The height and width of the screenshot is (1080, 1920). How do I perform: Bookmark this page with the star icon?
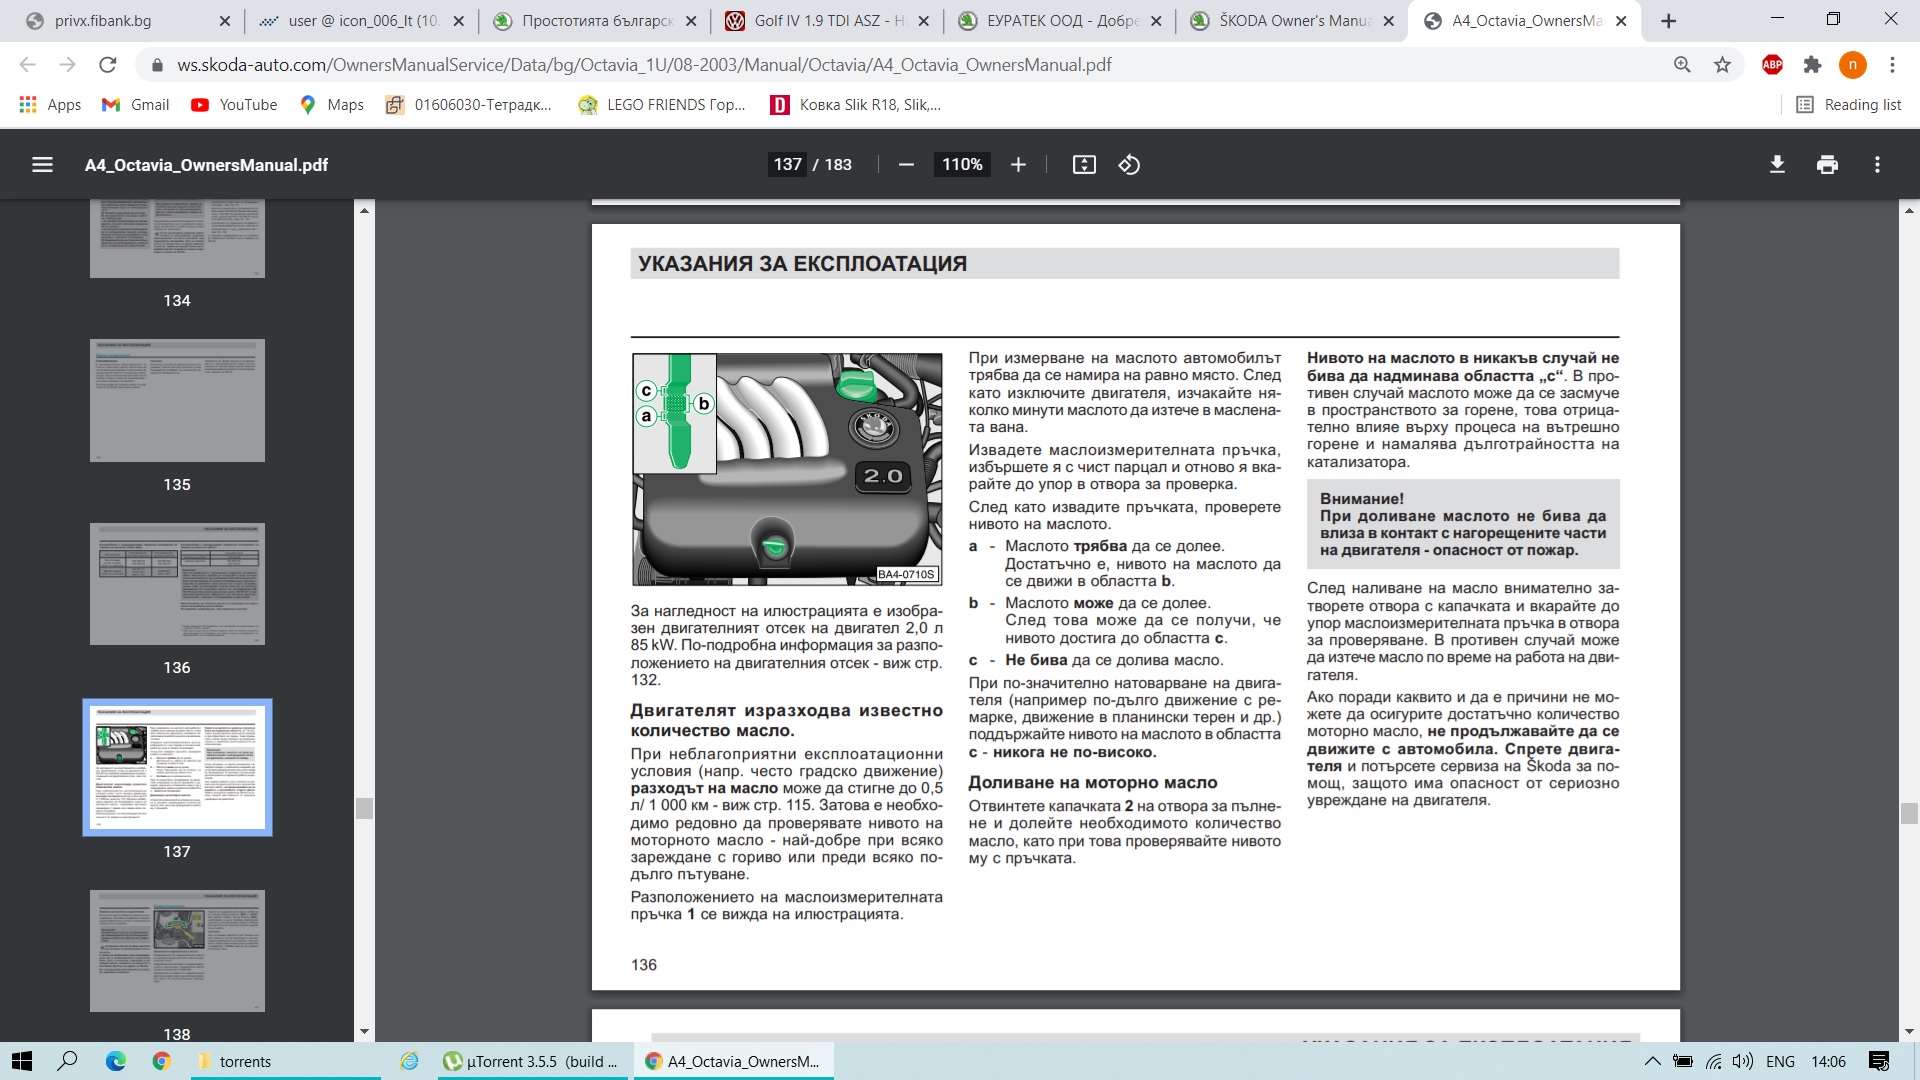tap(1722, 65)
